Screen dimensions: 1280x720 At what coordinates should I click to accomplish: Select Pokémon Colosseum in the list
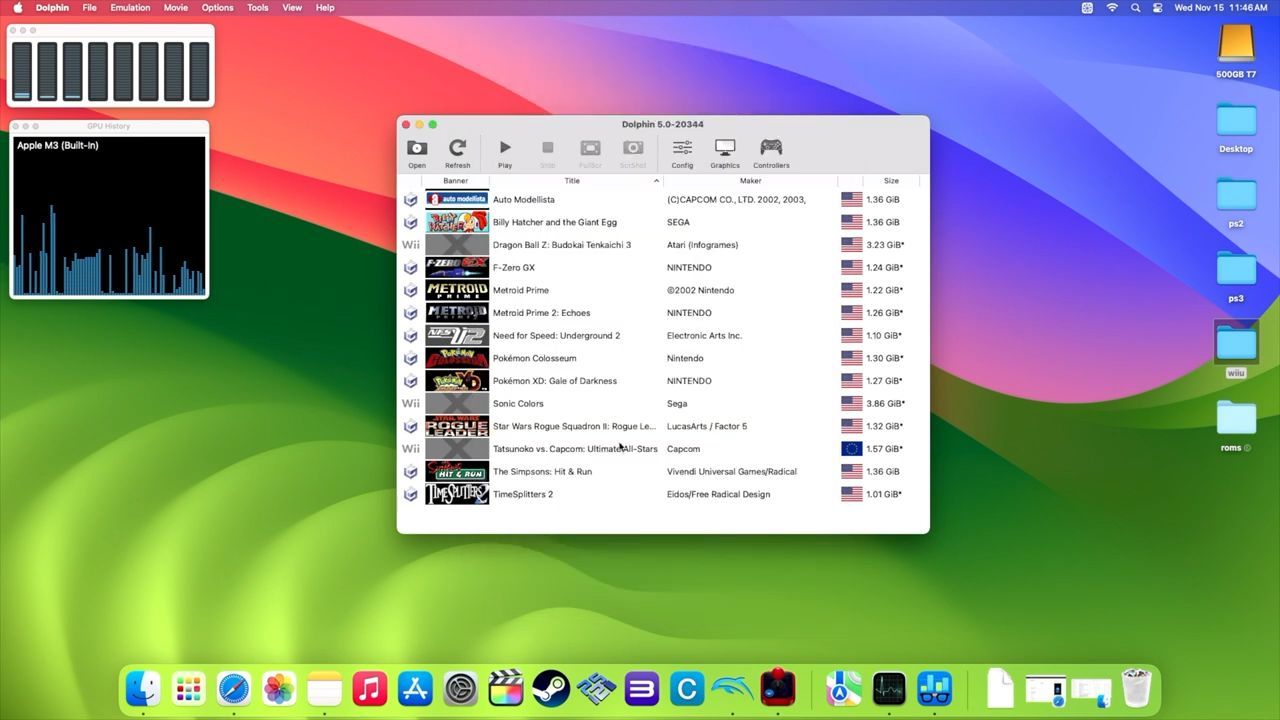(x=534, y=358)
